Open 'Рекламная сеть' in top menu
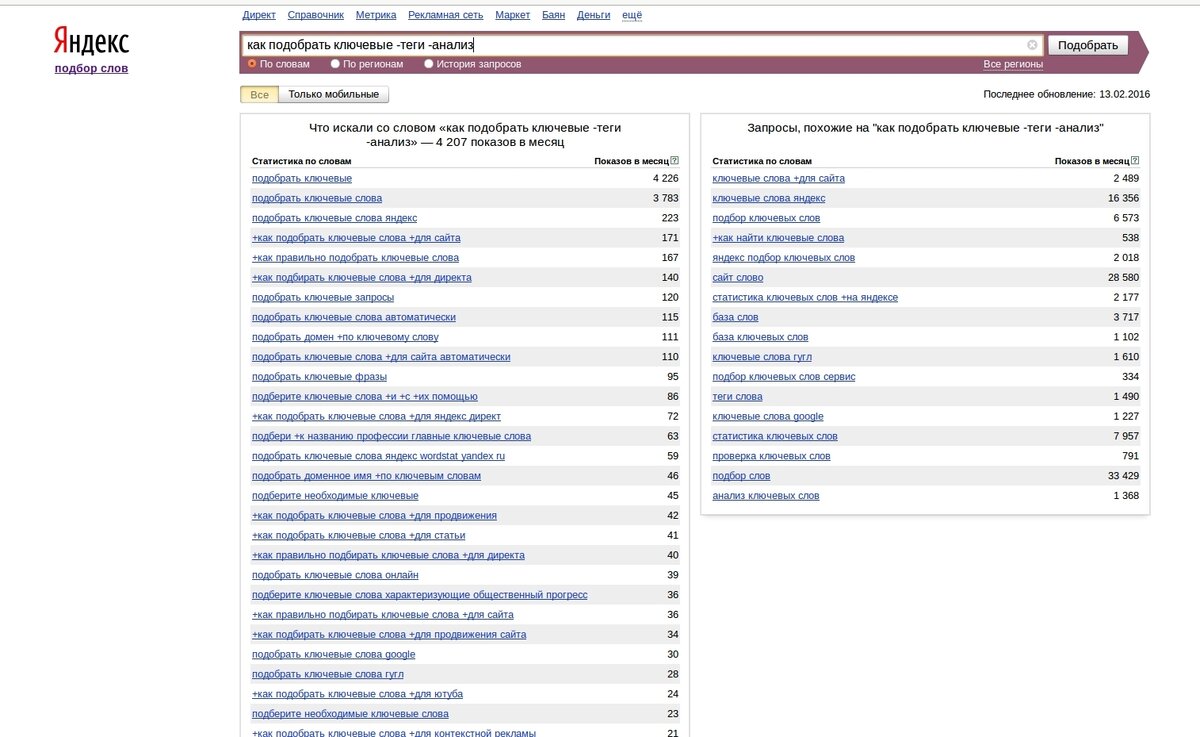Screen dimensions: 1200x737 point(445,15)
